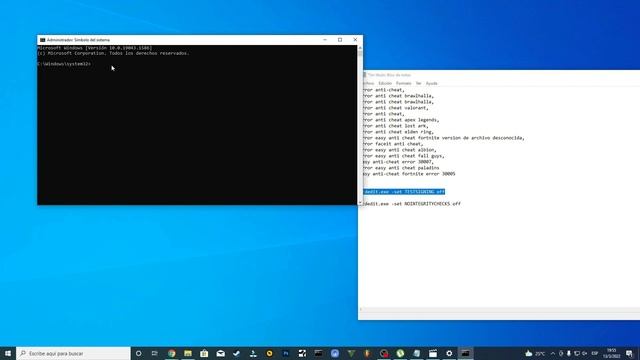Open the white clapperboard app on the taskbar
Screen dimensions: 640x360
[433, 353]
